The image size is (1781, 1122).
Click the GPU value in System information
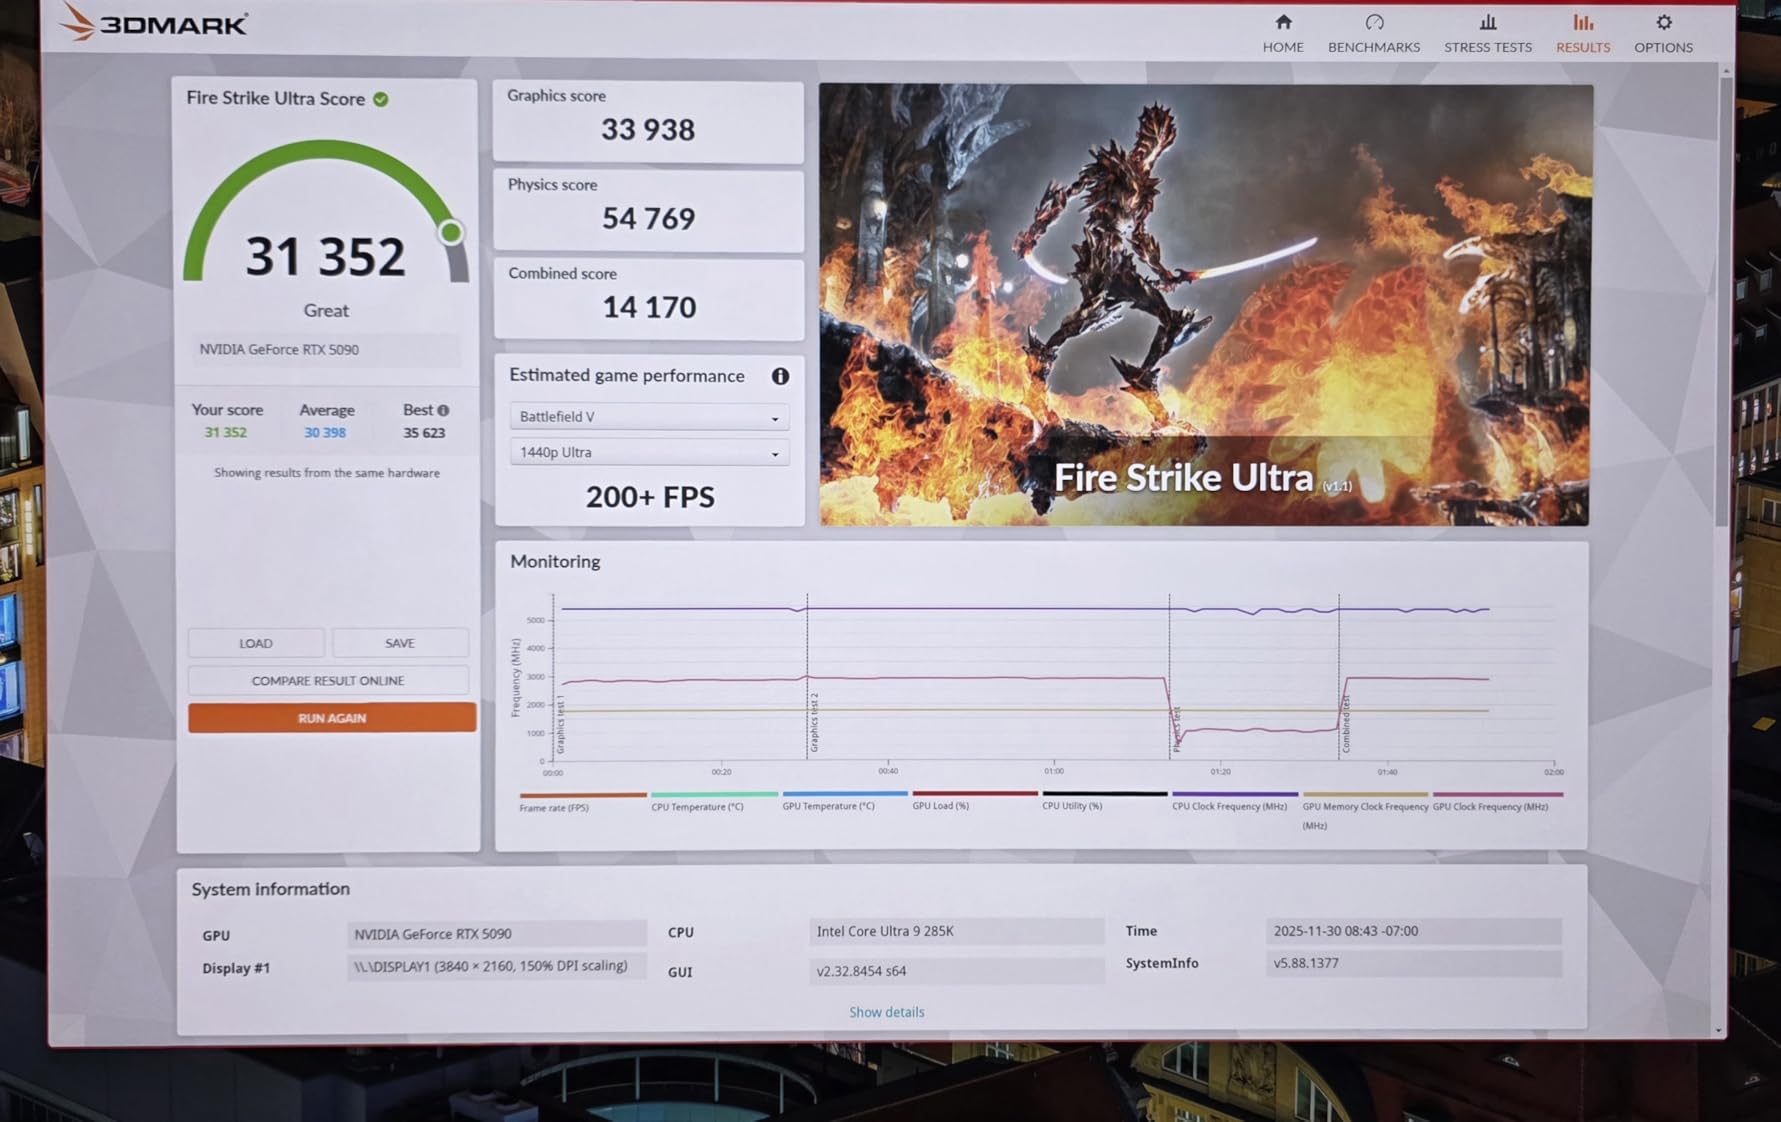[x=497, y=934]
